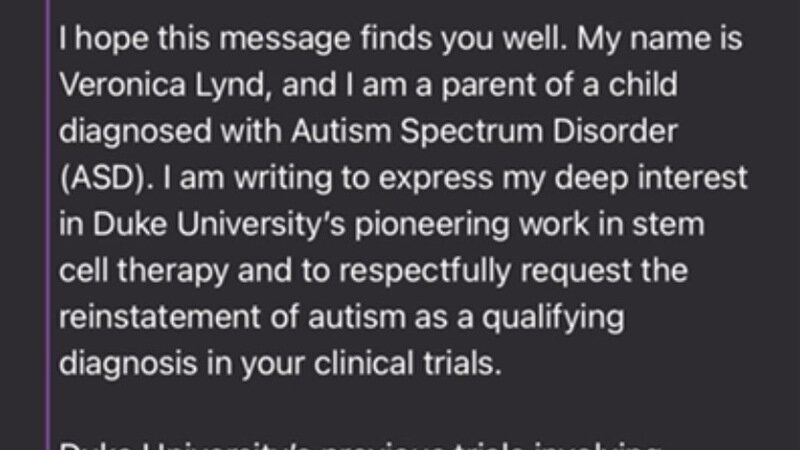Image resolution: width=800 pixels, height=450 pixels.
Task: Select the word "Disorder"
Action: click(615, 131)
